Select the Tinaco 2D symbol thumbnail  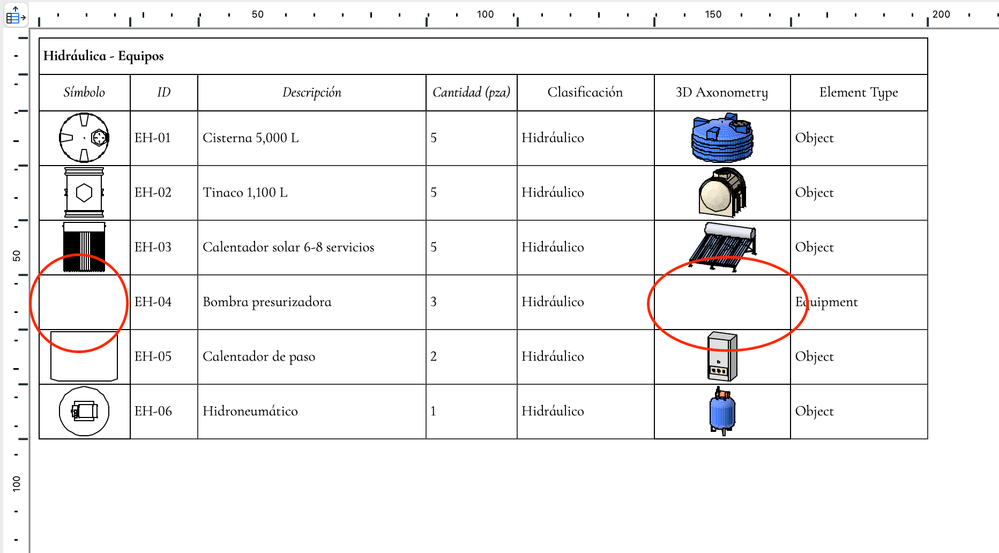84,192
